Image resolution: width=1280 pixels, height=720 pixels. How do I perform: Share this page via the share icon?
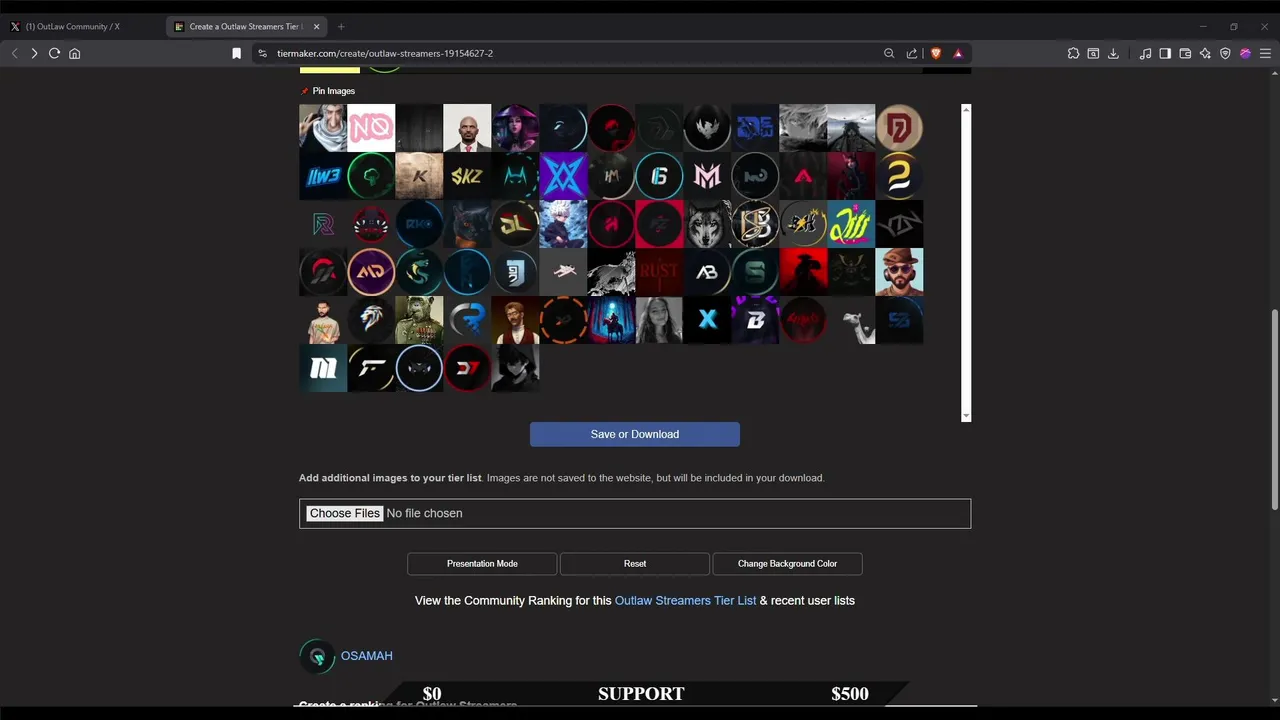click(912, 53)
